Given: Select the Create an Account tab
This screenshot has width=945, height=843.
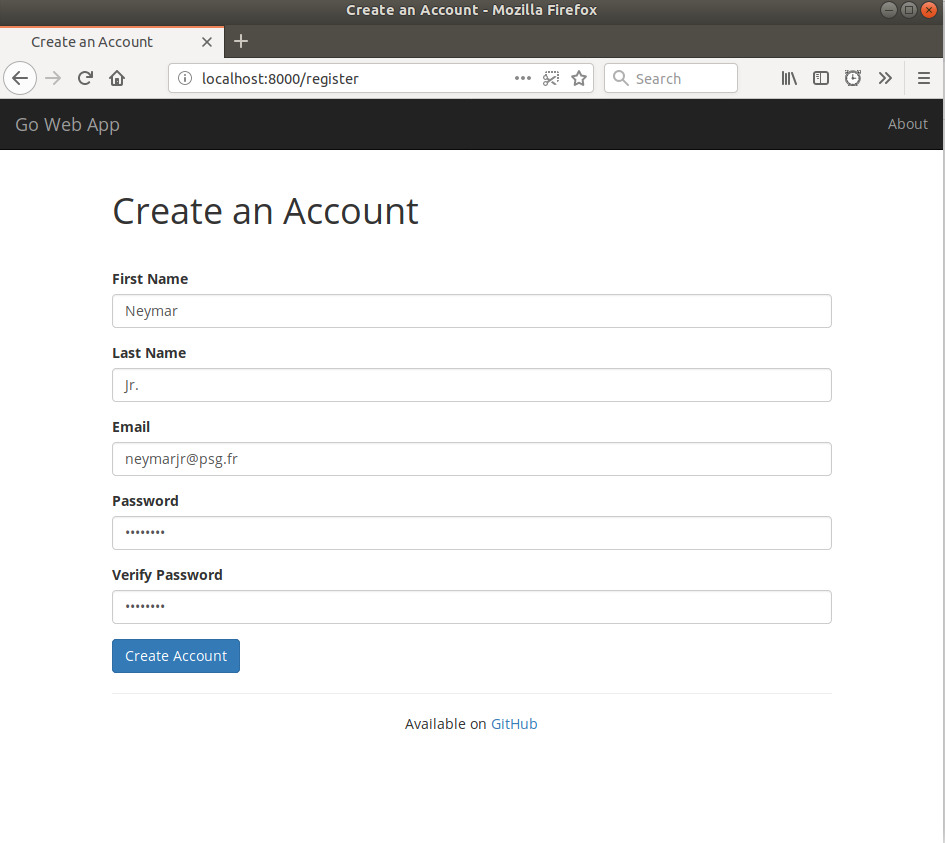Looking at the screenshot, I should (x=112, y=42).
